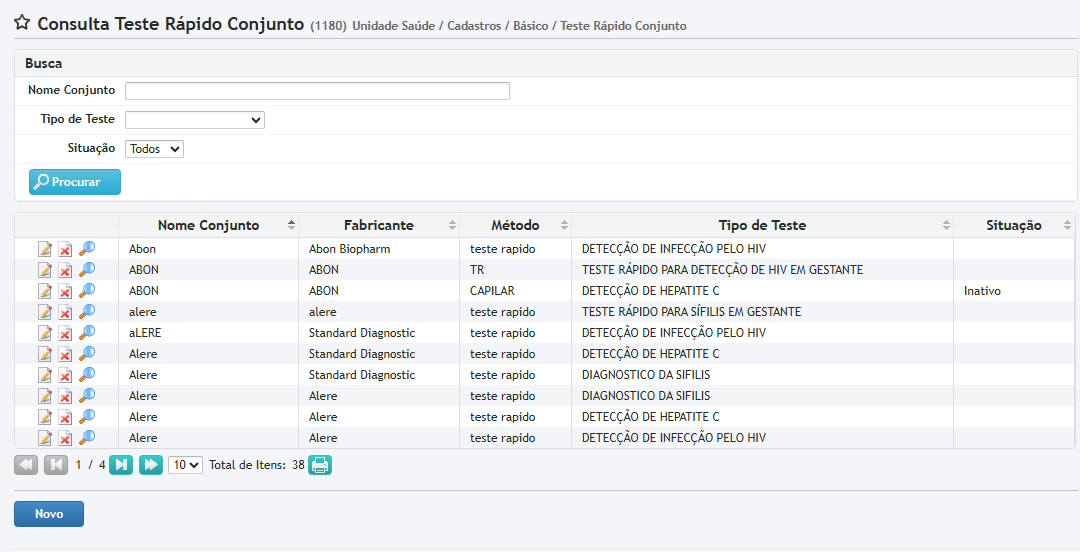Image resolution: width=1080 pixels, height=552 pixels.
Task: Go to the next results page
Action: (x=120, y=465)
